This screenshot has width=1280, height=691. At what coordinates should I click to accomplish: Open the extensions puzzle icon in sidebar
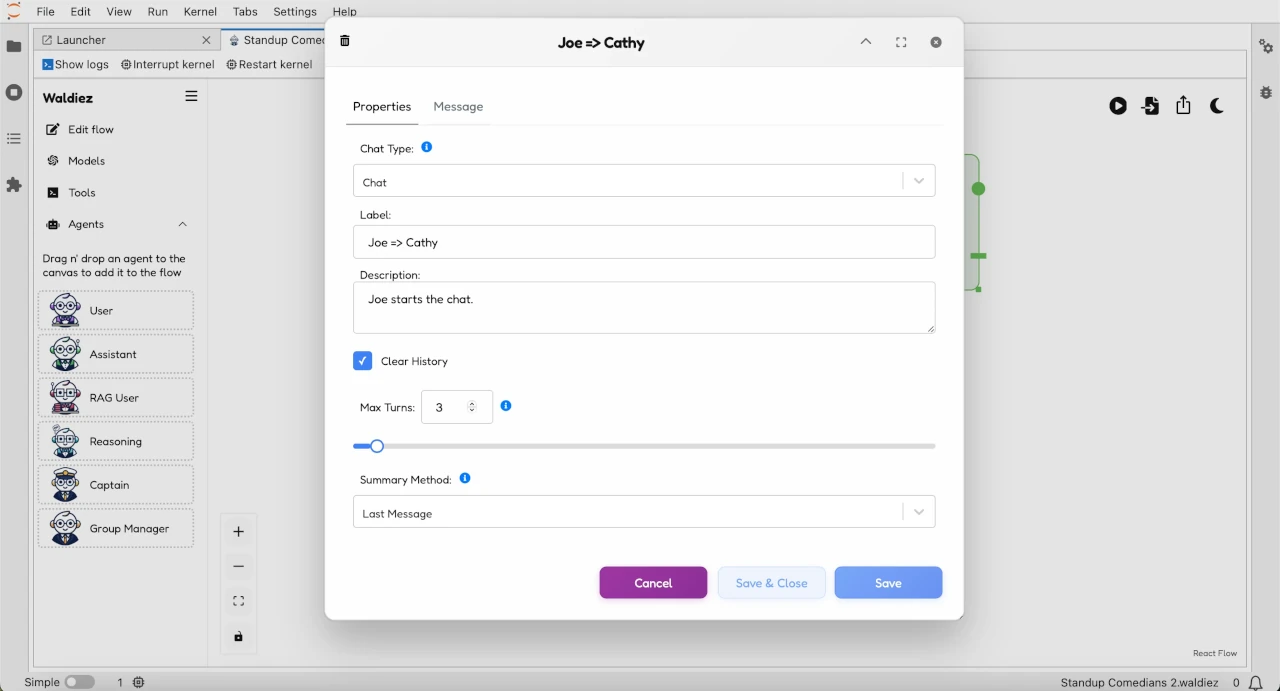(14, 185)
